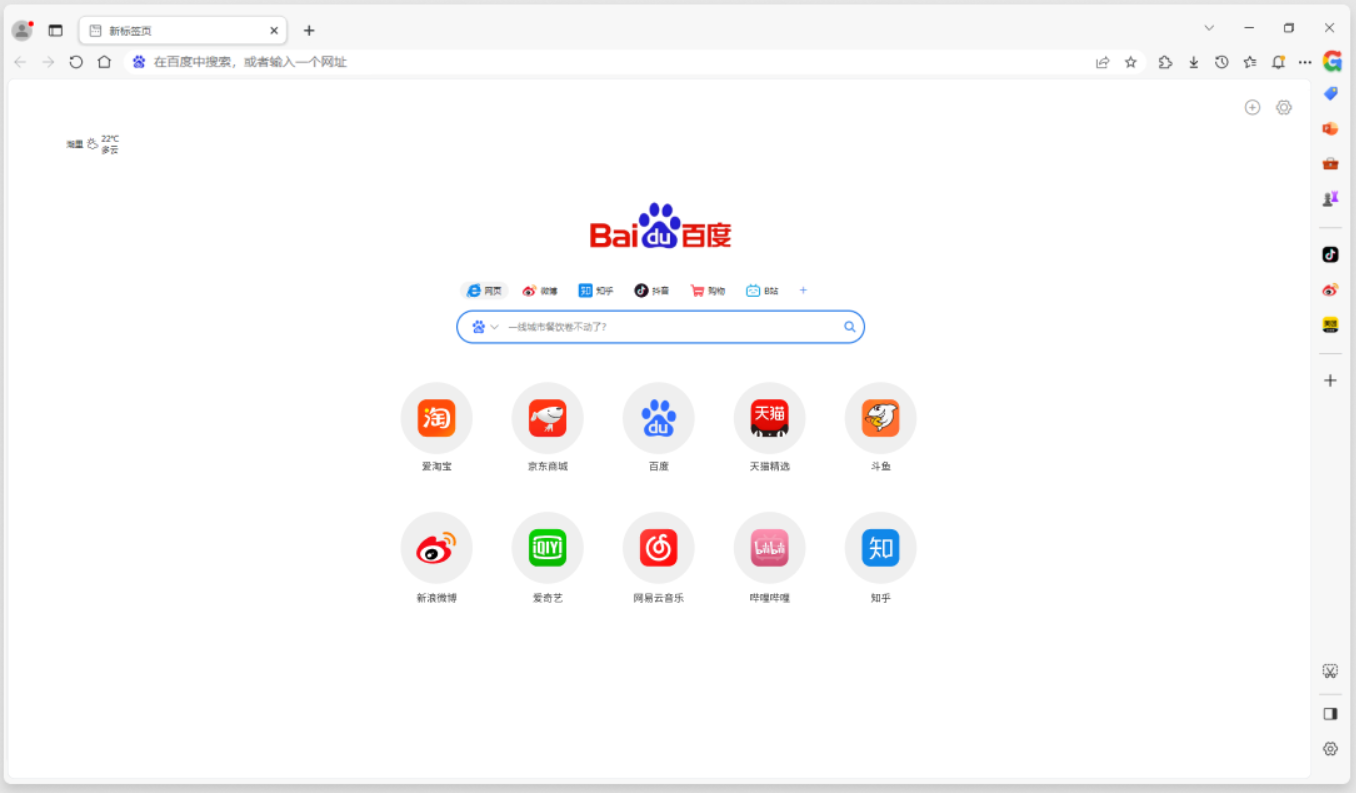Open the screenshot tool in the bottom sidebar
Image resolution: width=1356 pixels, height=793 pixels.
(x=1330, y=670)
